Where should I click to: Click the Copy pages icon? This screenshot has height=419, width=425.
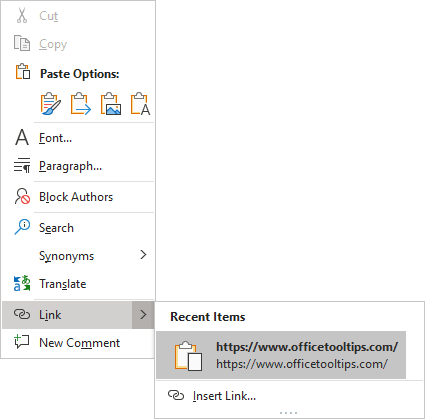pos(22,43)
